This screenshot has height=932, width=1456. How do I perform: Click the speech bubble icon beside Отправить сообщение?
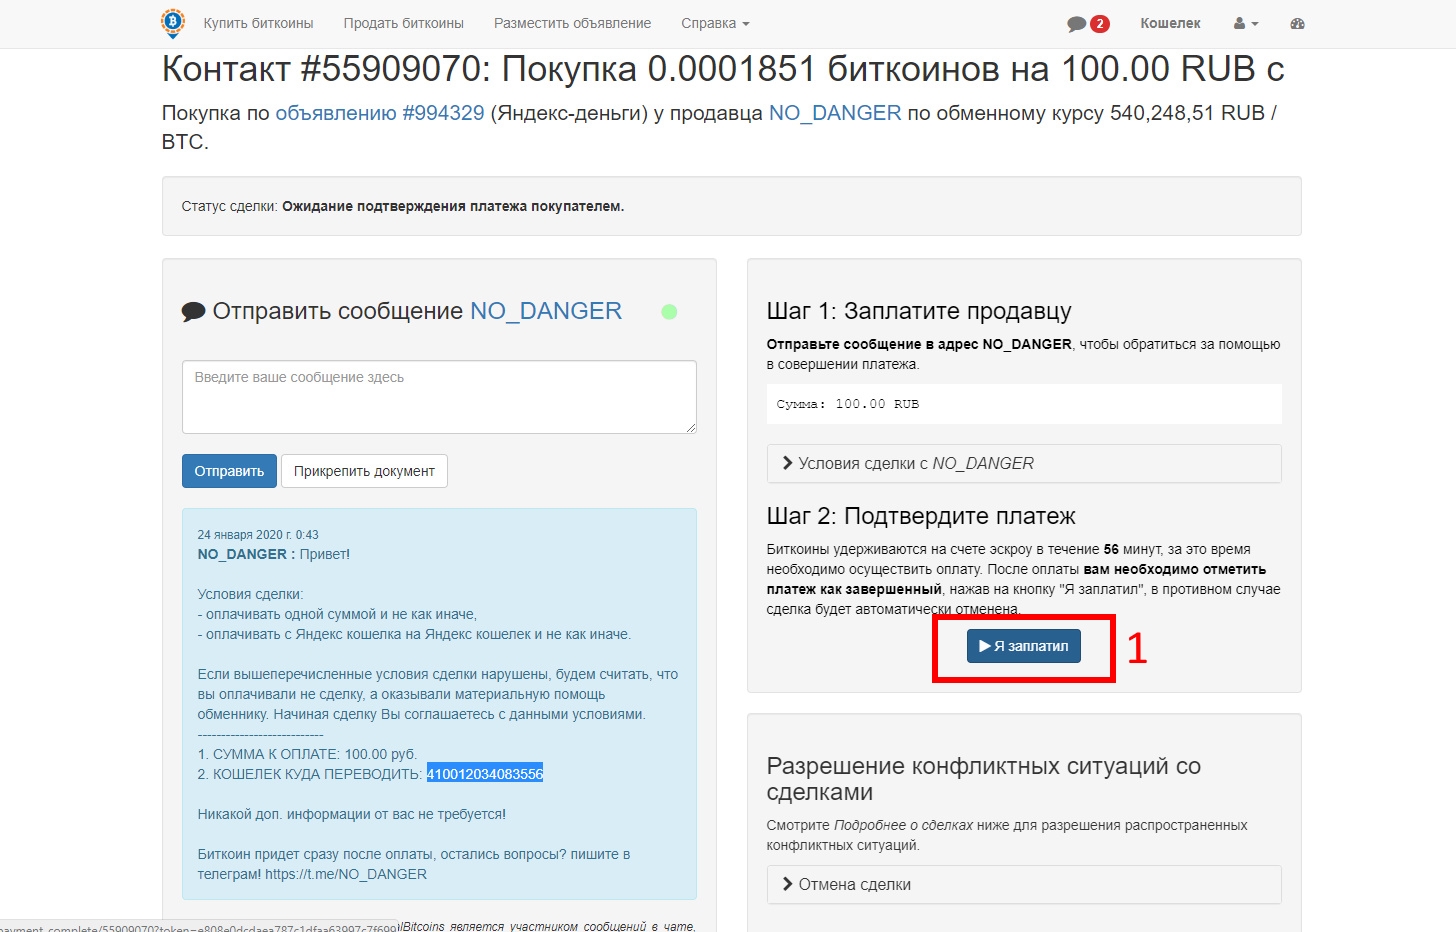click(193, 312)
